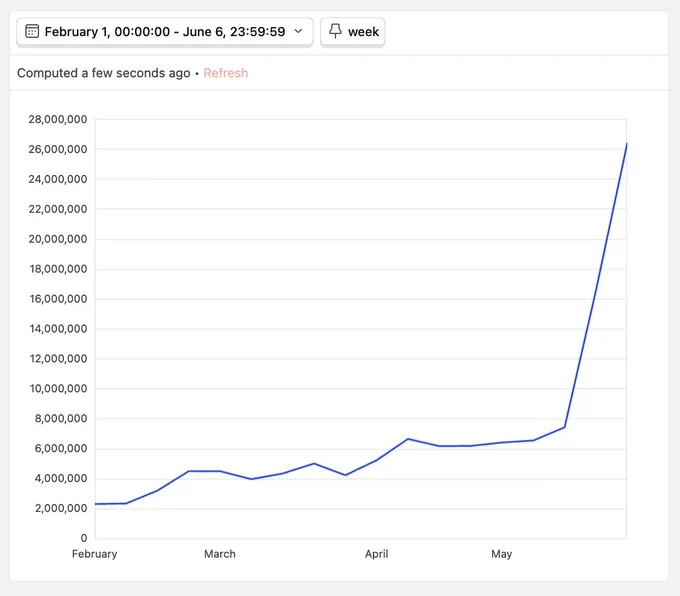Screen dimensions: 680x596
Task: Select the 0 y-axis label
Action: pos(84,538)
